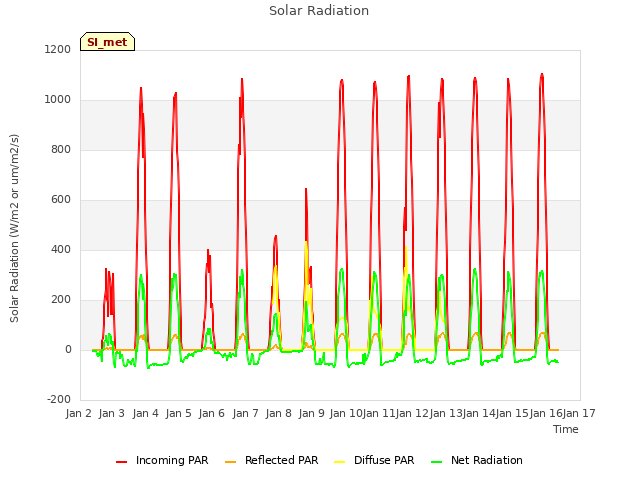Click the orange Reflected PAR legend swatch
This screenshot has height=480, width=640.
[230, 462]
